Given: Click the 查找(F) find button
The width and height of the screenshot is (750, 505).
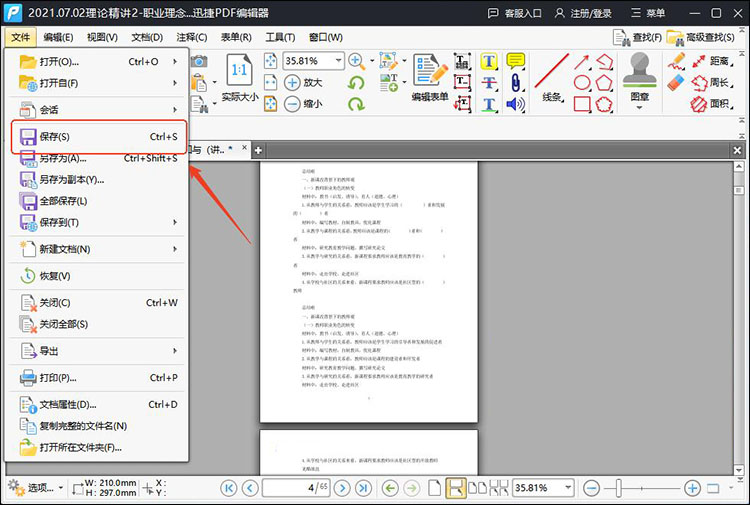Looking at the screenshot, I should click(x=638, y=37).
